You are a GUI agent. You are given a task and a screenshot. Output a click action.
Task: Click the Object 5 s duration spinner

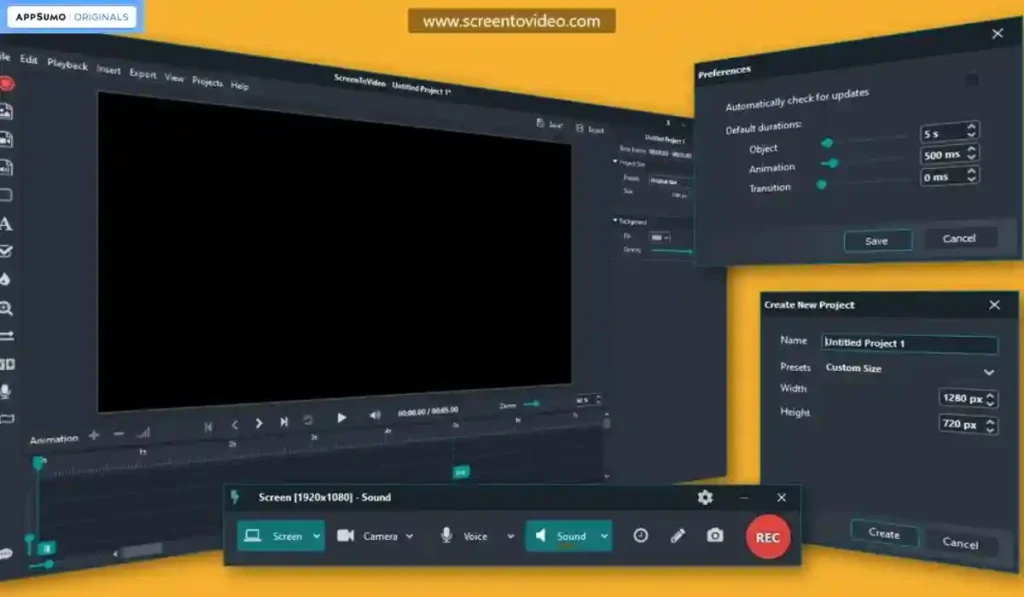950,132
